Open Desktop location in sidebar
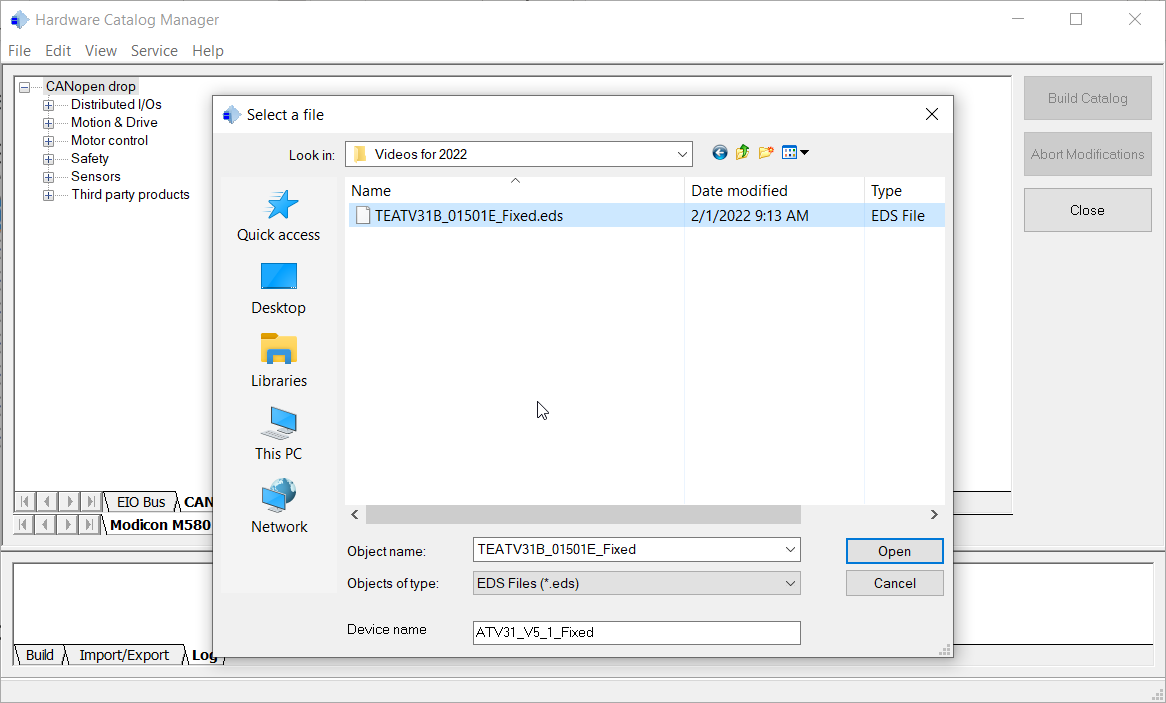This screenshot has height=703, width=1166. pyautogui.click(x=279, y=289)
